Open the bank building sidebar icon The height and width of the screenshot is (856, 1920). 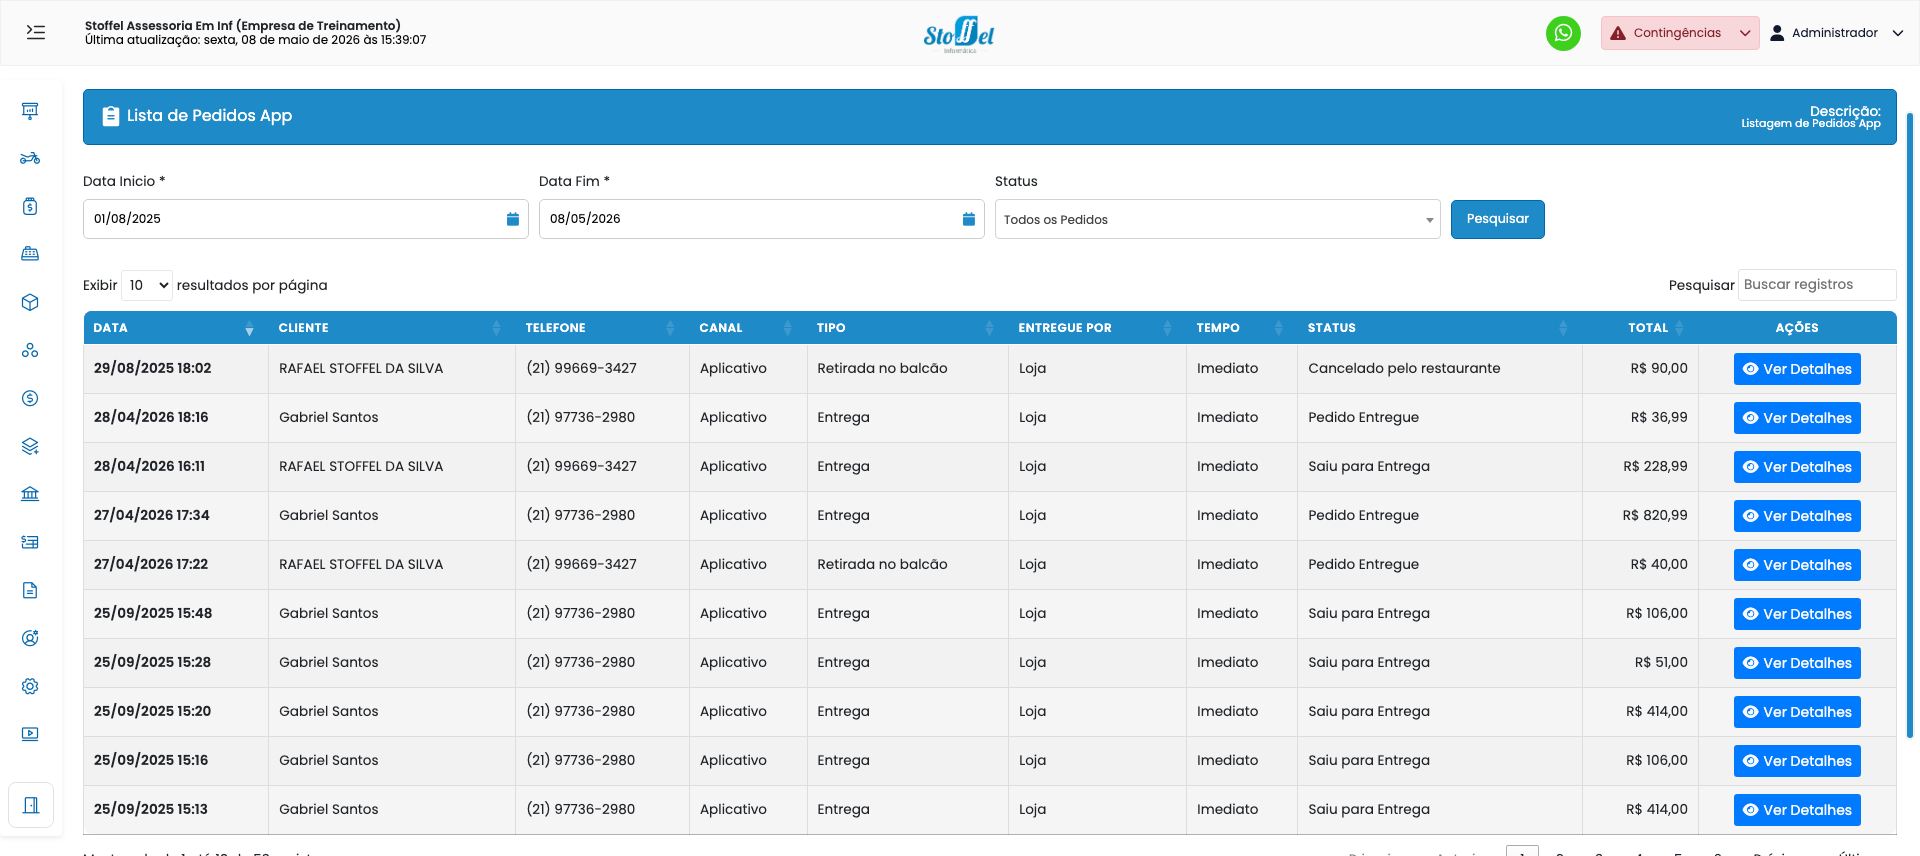pos(30,494)
